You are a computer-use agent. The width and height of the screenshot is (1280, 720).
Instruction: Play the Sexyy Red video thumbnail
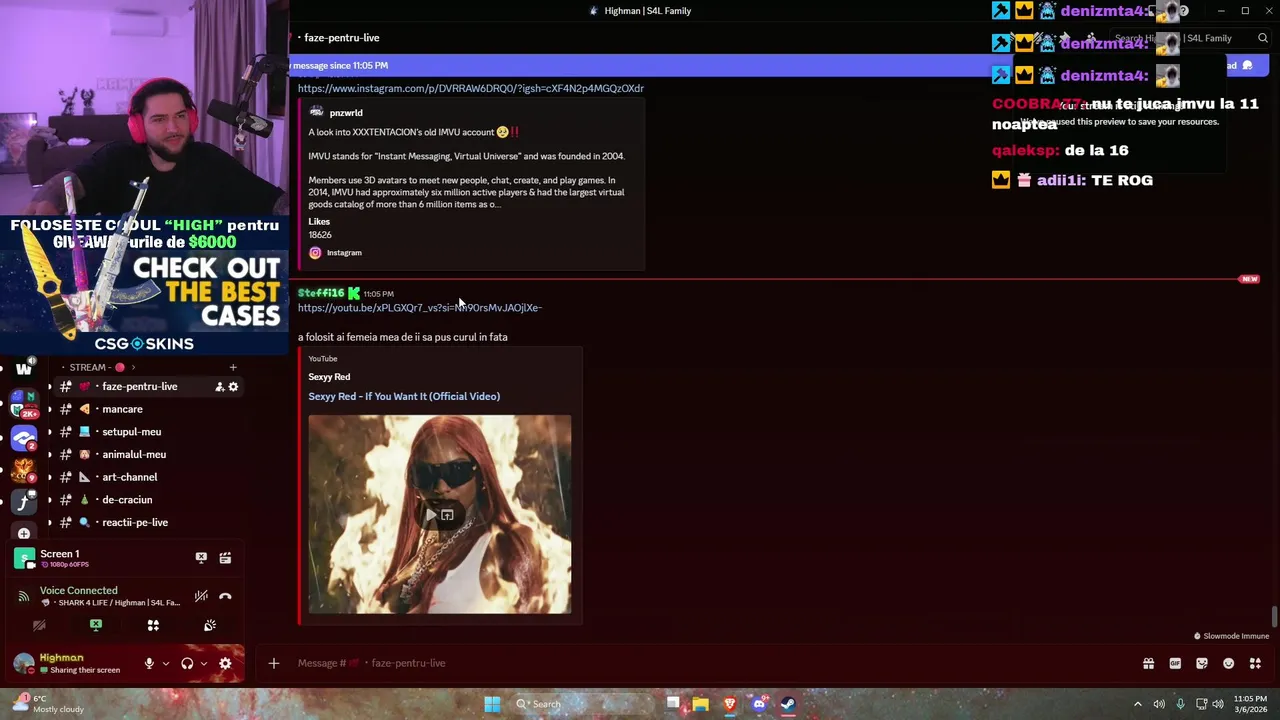(433, 515)
